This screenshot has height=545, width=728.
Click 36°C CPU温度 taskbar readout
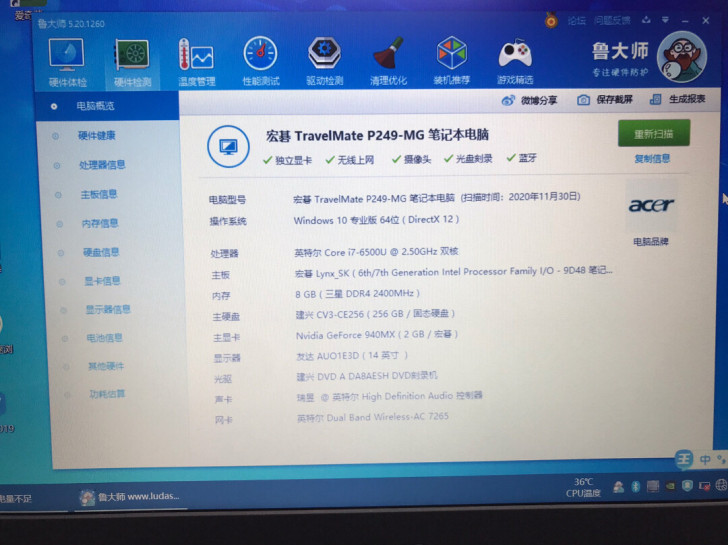pyautogui.click(x=583, y=487)
